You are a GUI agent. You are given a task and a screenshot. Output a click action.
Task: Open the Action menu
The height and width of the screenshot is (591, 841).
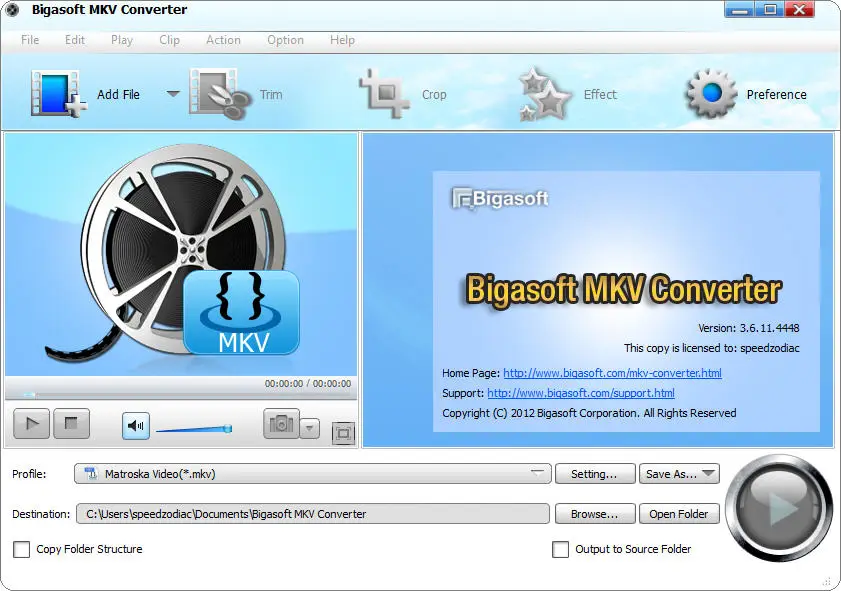[223, 40]
